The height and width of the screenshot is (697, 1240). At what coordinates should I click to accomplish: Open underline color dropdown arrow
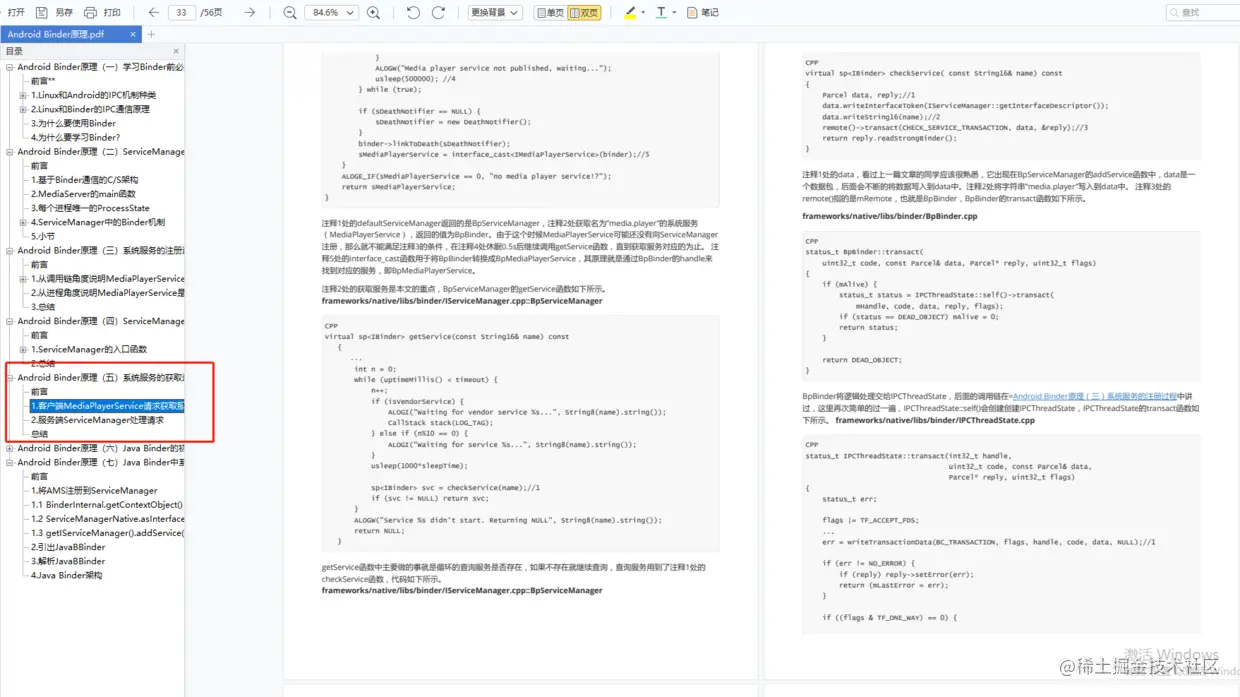675,13
